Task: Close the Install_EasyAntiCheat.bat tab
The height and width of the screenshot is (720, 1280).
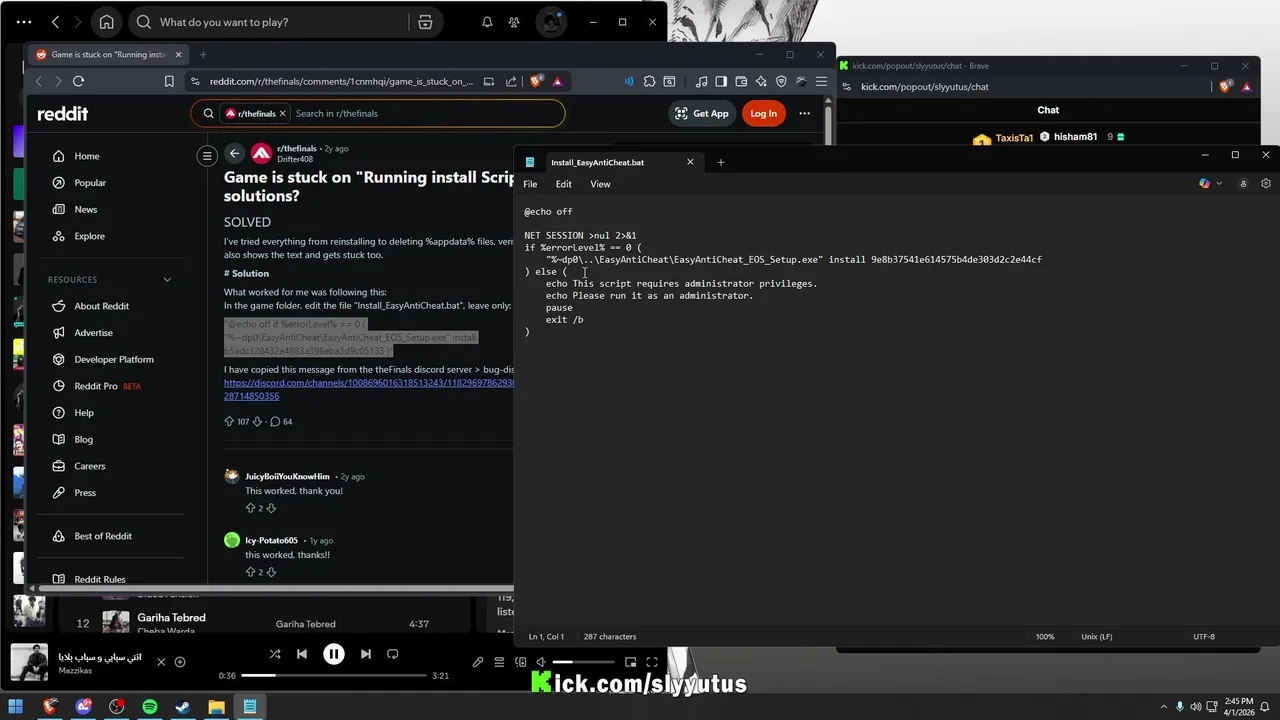Action: [690, 162]
